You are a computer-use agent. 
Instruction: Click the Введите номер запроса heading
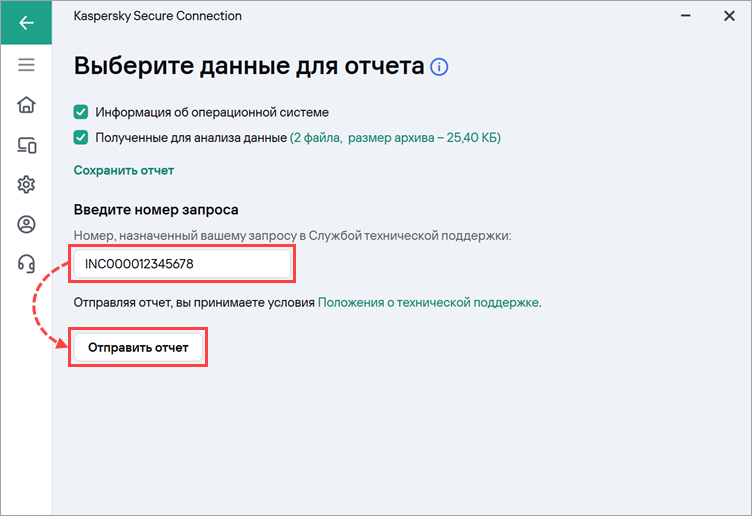pos(156,210)
